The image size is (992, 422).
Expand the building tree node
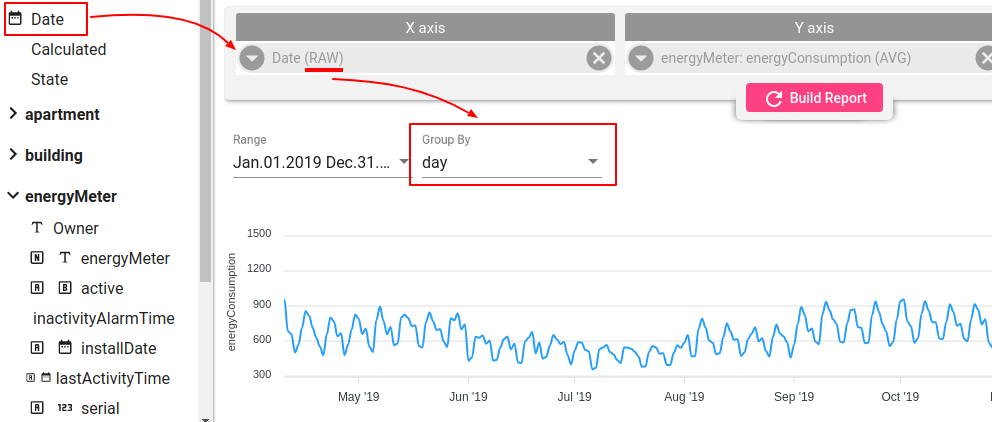point(13,155)
